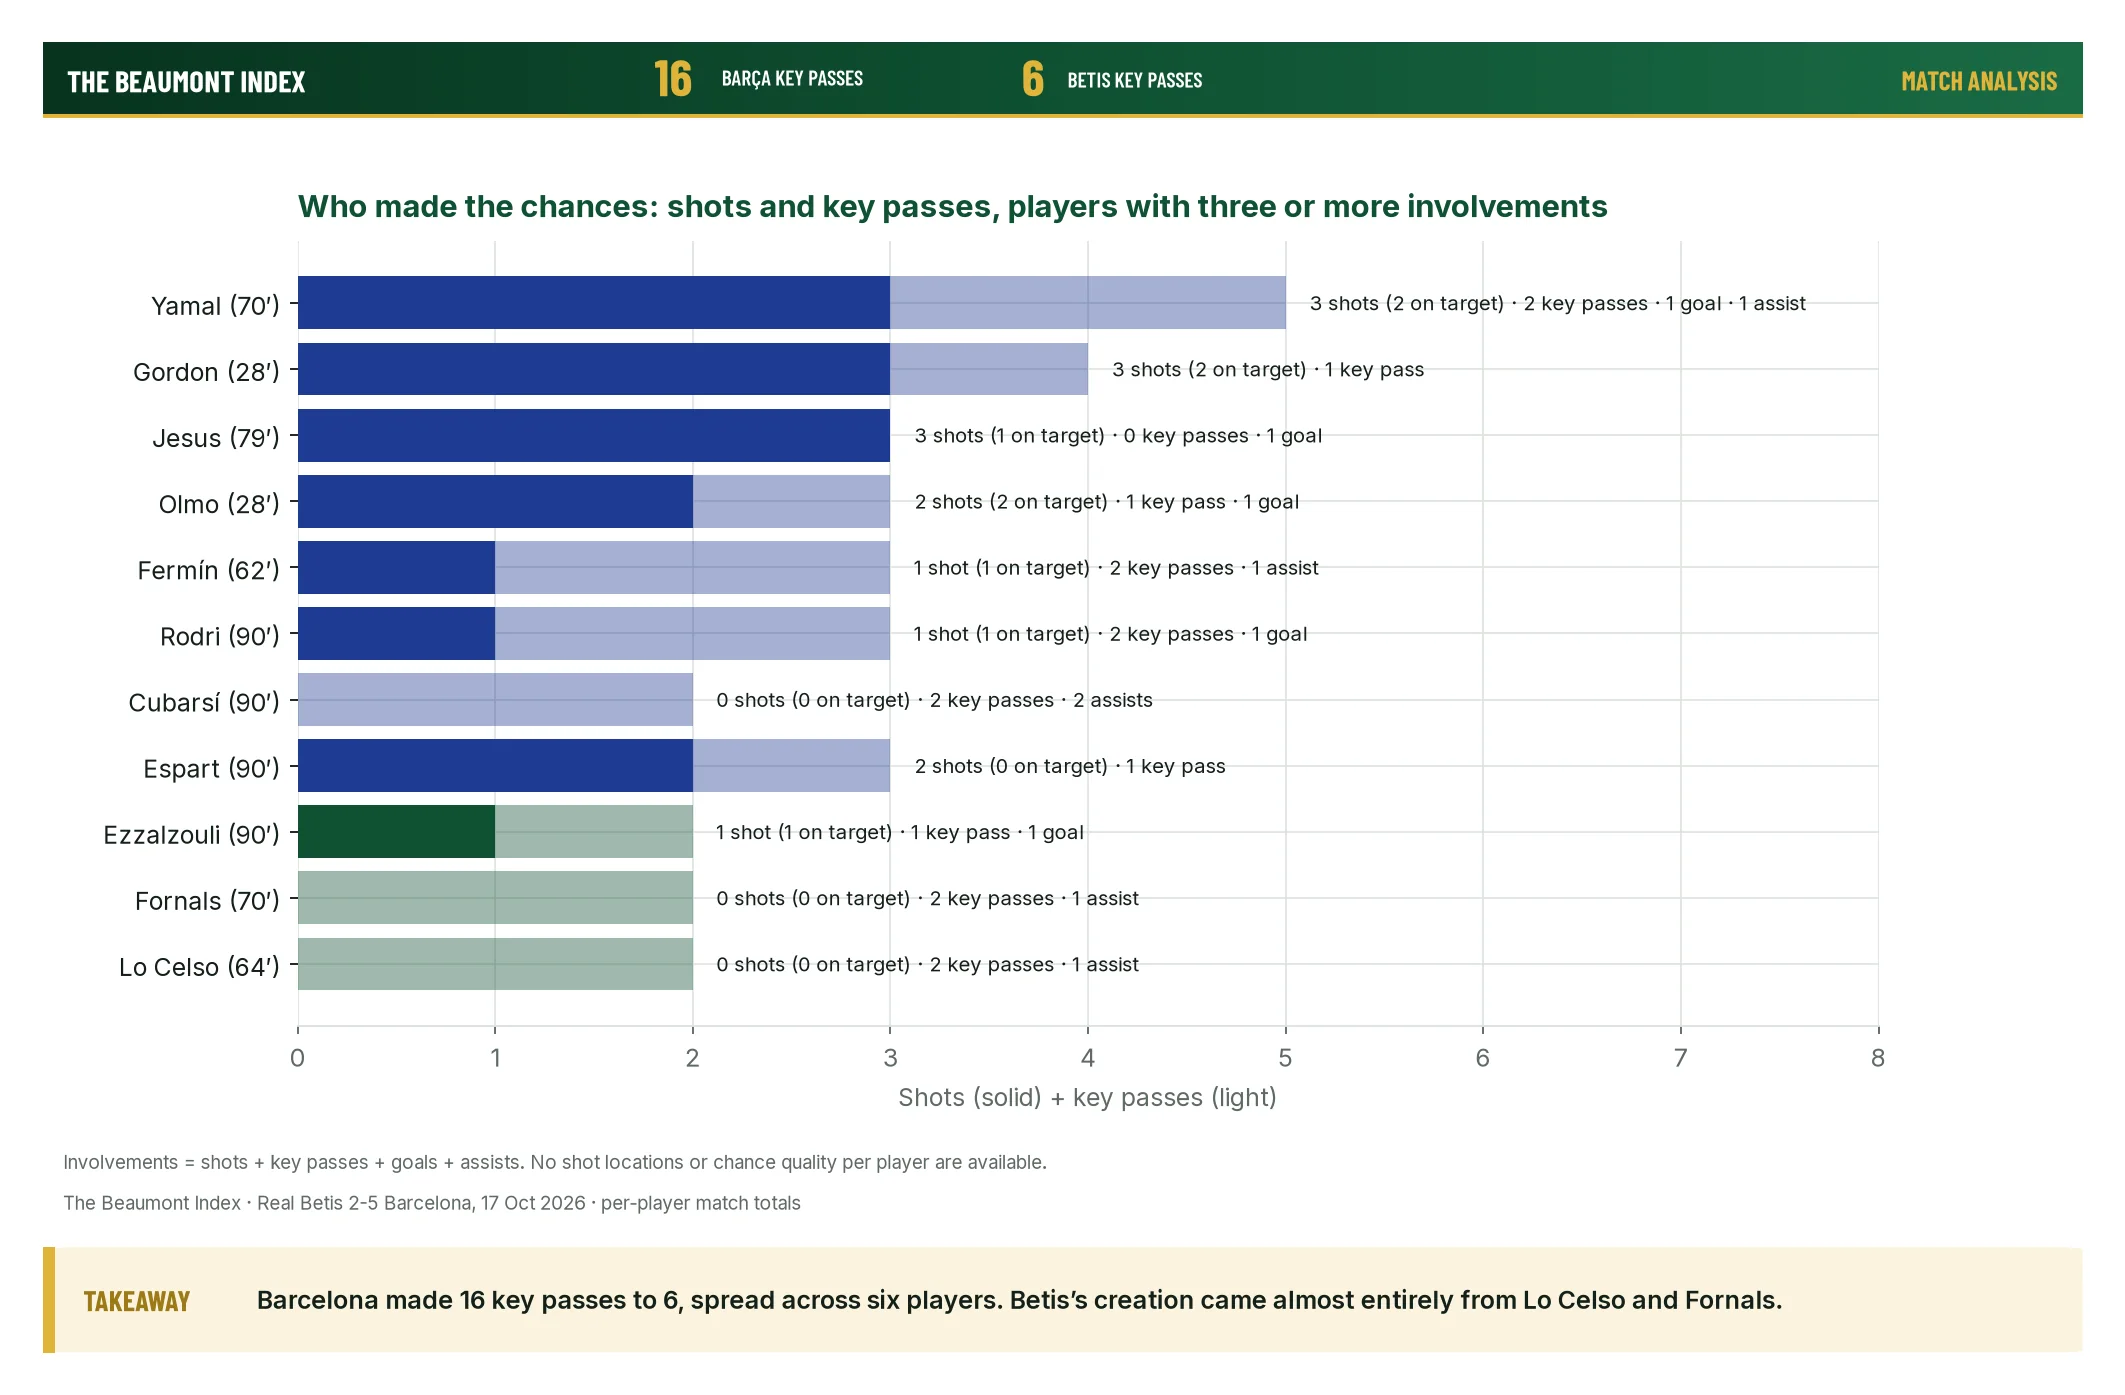The width and height of the screenshot is (2125, 1395).
Task: Select the 'Cubarsí (90')' axis label
Action: (x=204, y=702)
